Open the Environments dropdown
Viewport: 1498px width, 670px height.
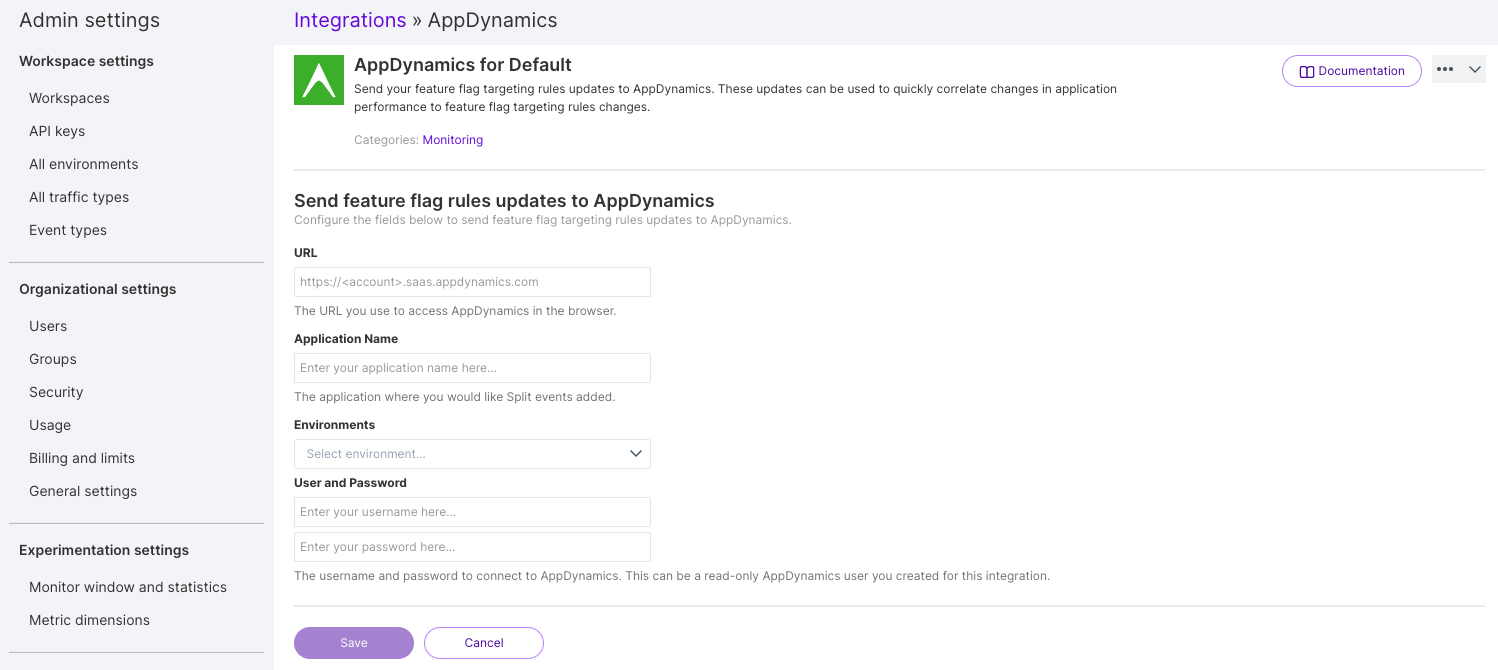tap(472, 454)
